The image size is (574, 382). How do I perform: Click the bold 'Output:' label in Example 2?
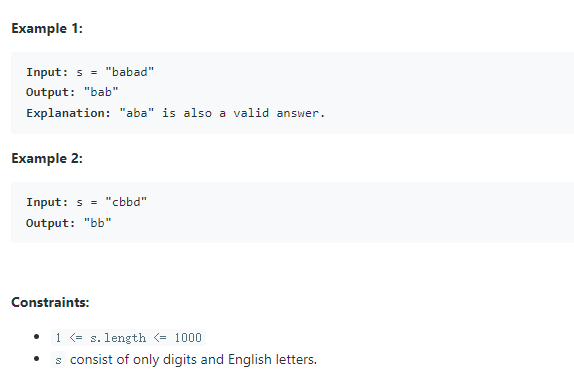point(51,223)
